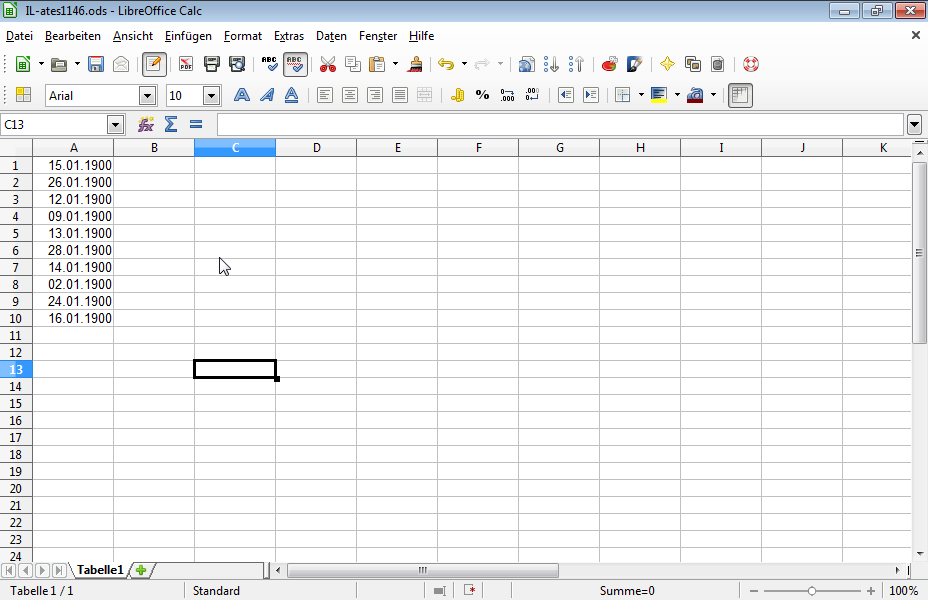Undo the last action
This screenshot has width=928, height=600.
click(446, 64)
